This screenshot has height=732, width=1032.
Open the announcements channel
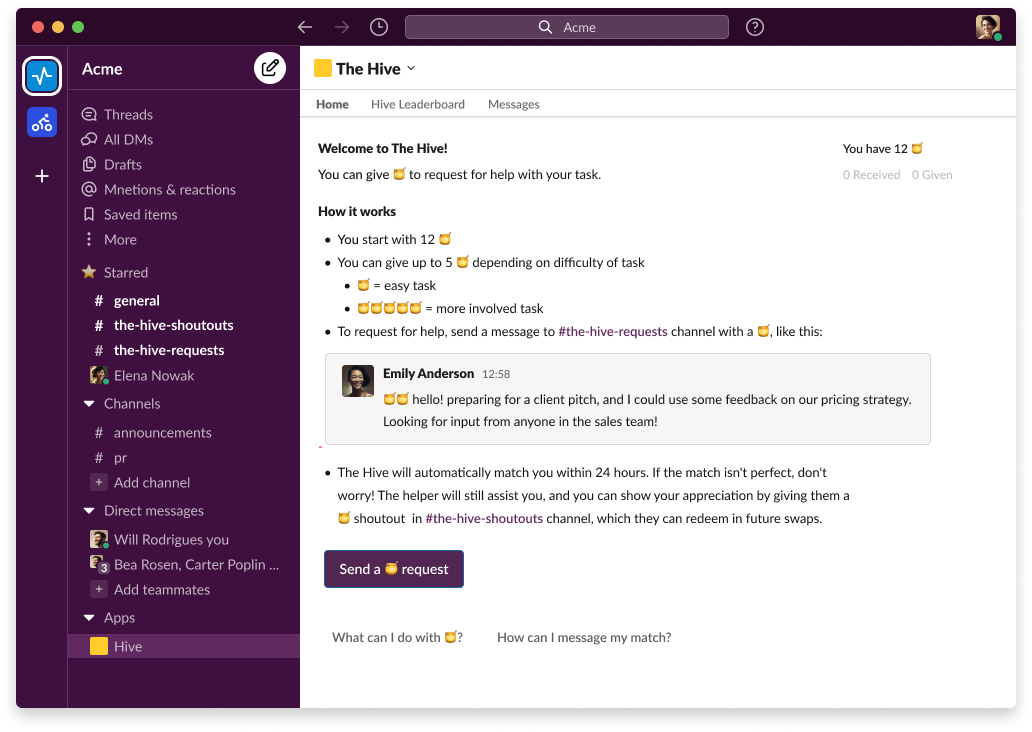(x=162, y=432)
